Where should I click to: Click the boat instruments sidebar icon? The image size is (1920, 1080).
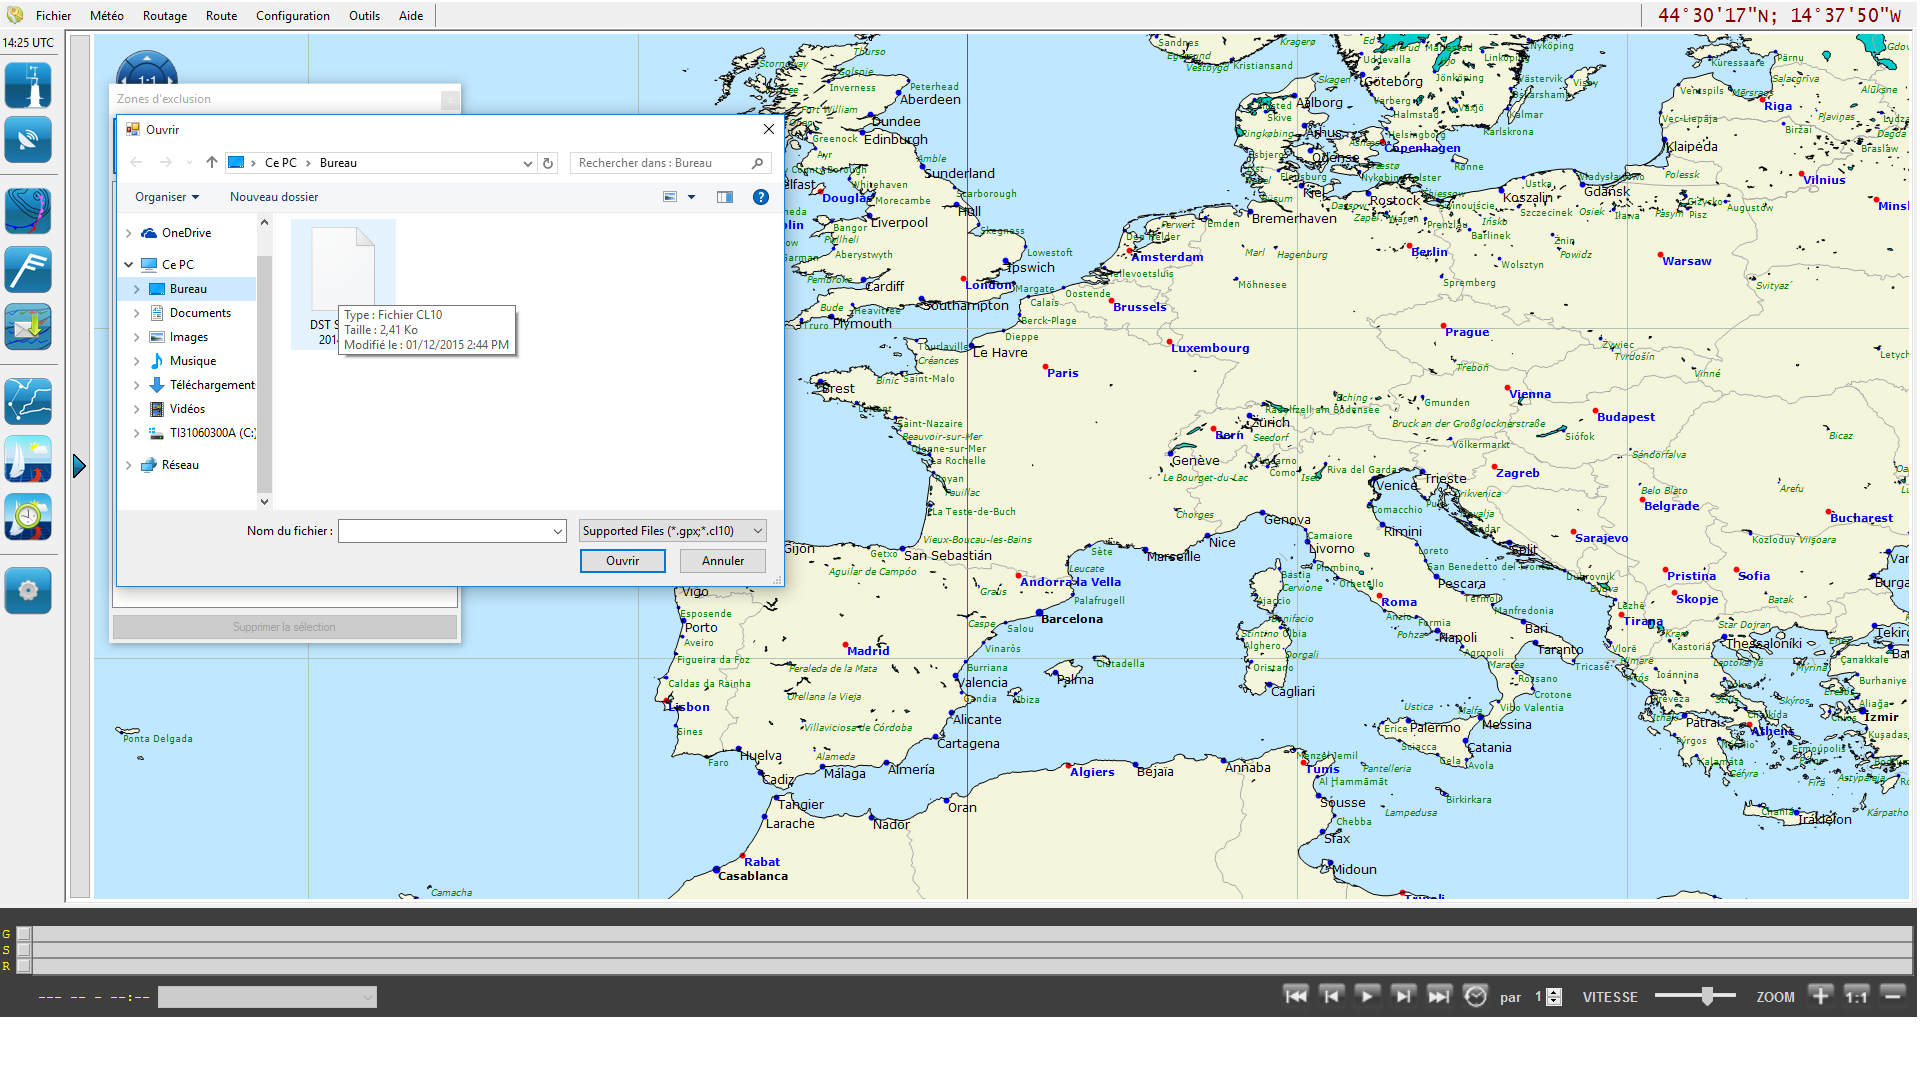point(28,86)
